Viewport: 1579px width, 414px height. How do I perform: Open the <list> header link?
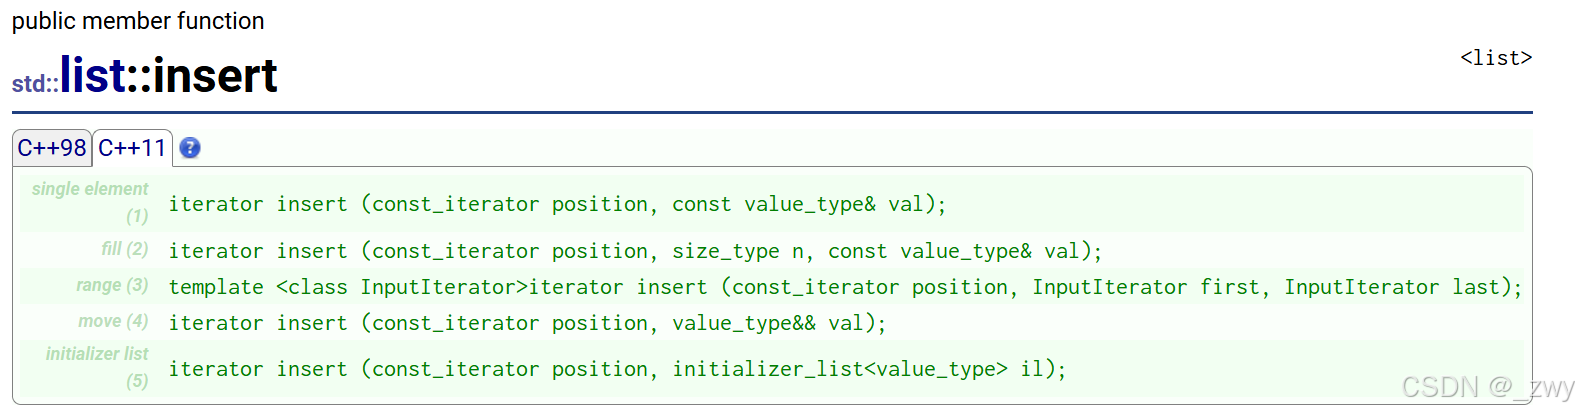pyautogui.click(x=1495, y=58)
